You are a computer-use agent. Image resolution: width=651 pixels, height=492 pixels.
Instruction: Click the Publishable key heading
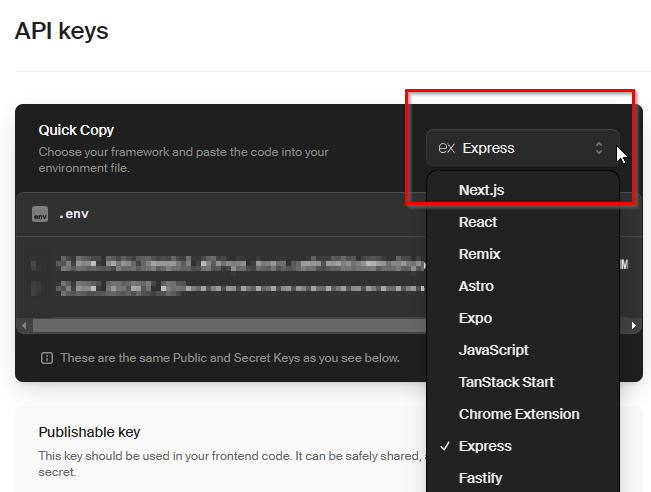click(x=89, y=432)
